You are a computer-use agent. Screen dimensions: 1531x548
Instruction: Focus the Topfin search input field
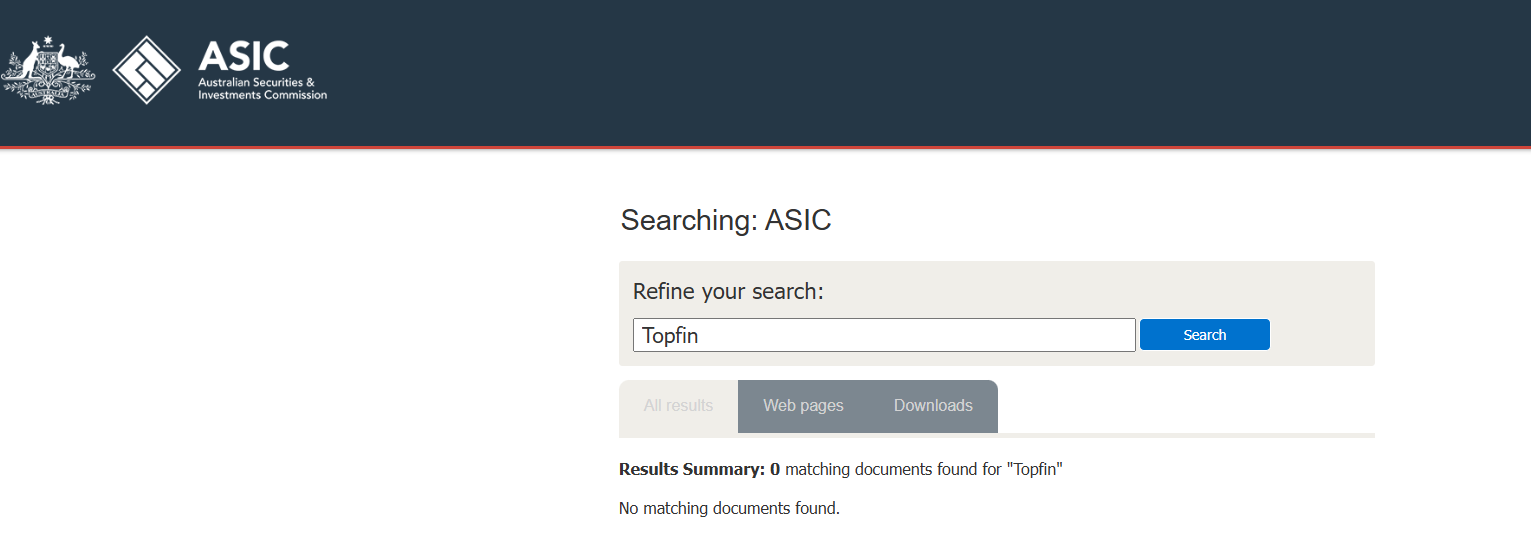click(883, 335)
